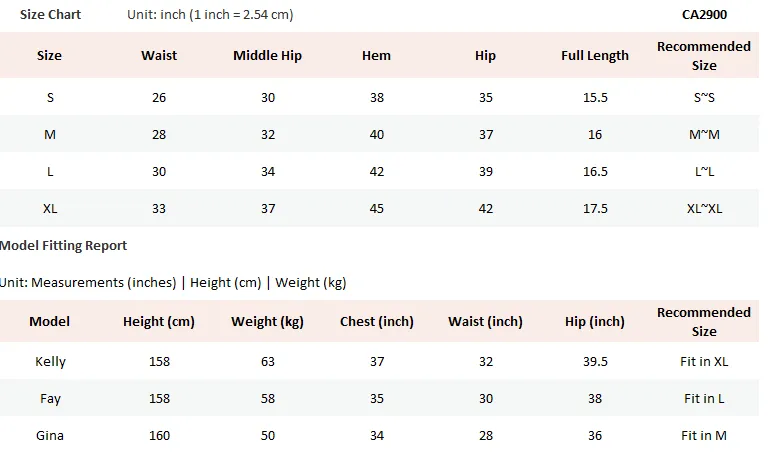
Task: Select the M~M recommended size cell
Action: click(x=704, y=135)
